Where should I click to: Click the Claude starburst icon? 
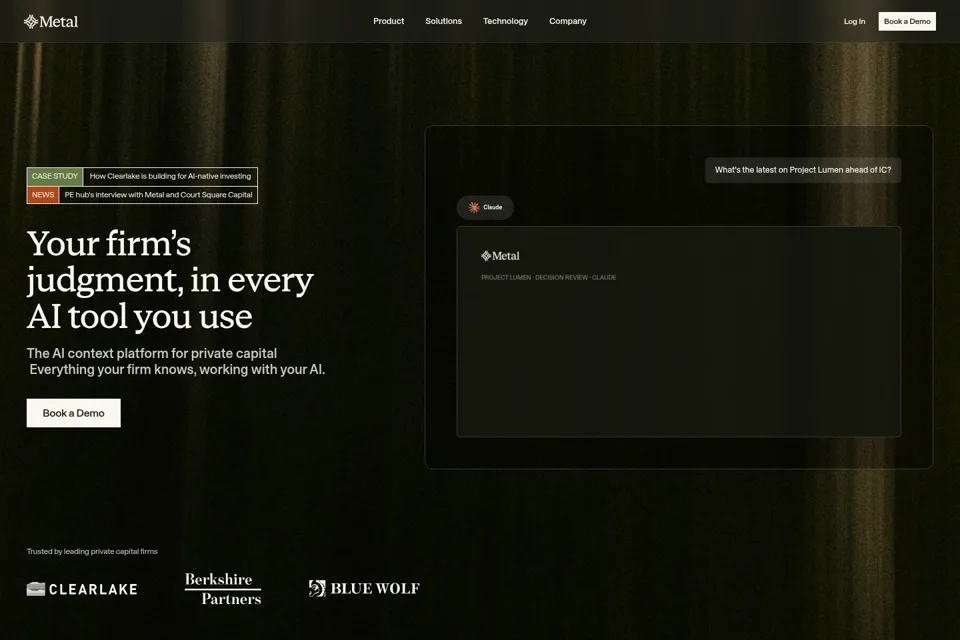[474, 208]
